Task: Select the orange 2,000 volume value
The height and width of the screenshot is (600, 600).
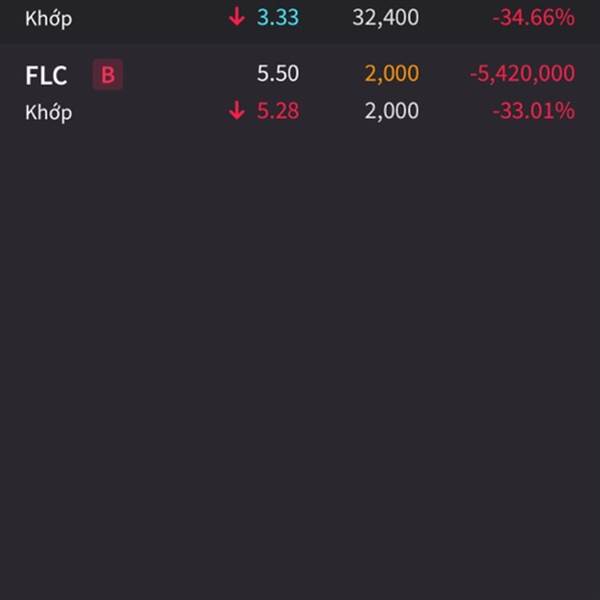Action: (x=392, y=74)
